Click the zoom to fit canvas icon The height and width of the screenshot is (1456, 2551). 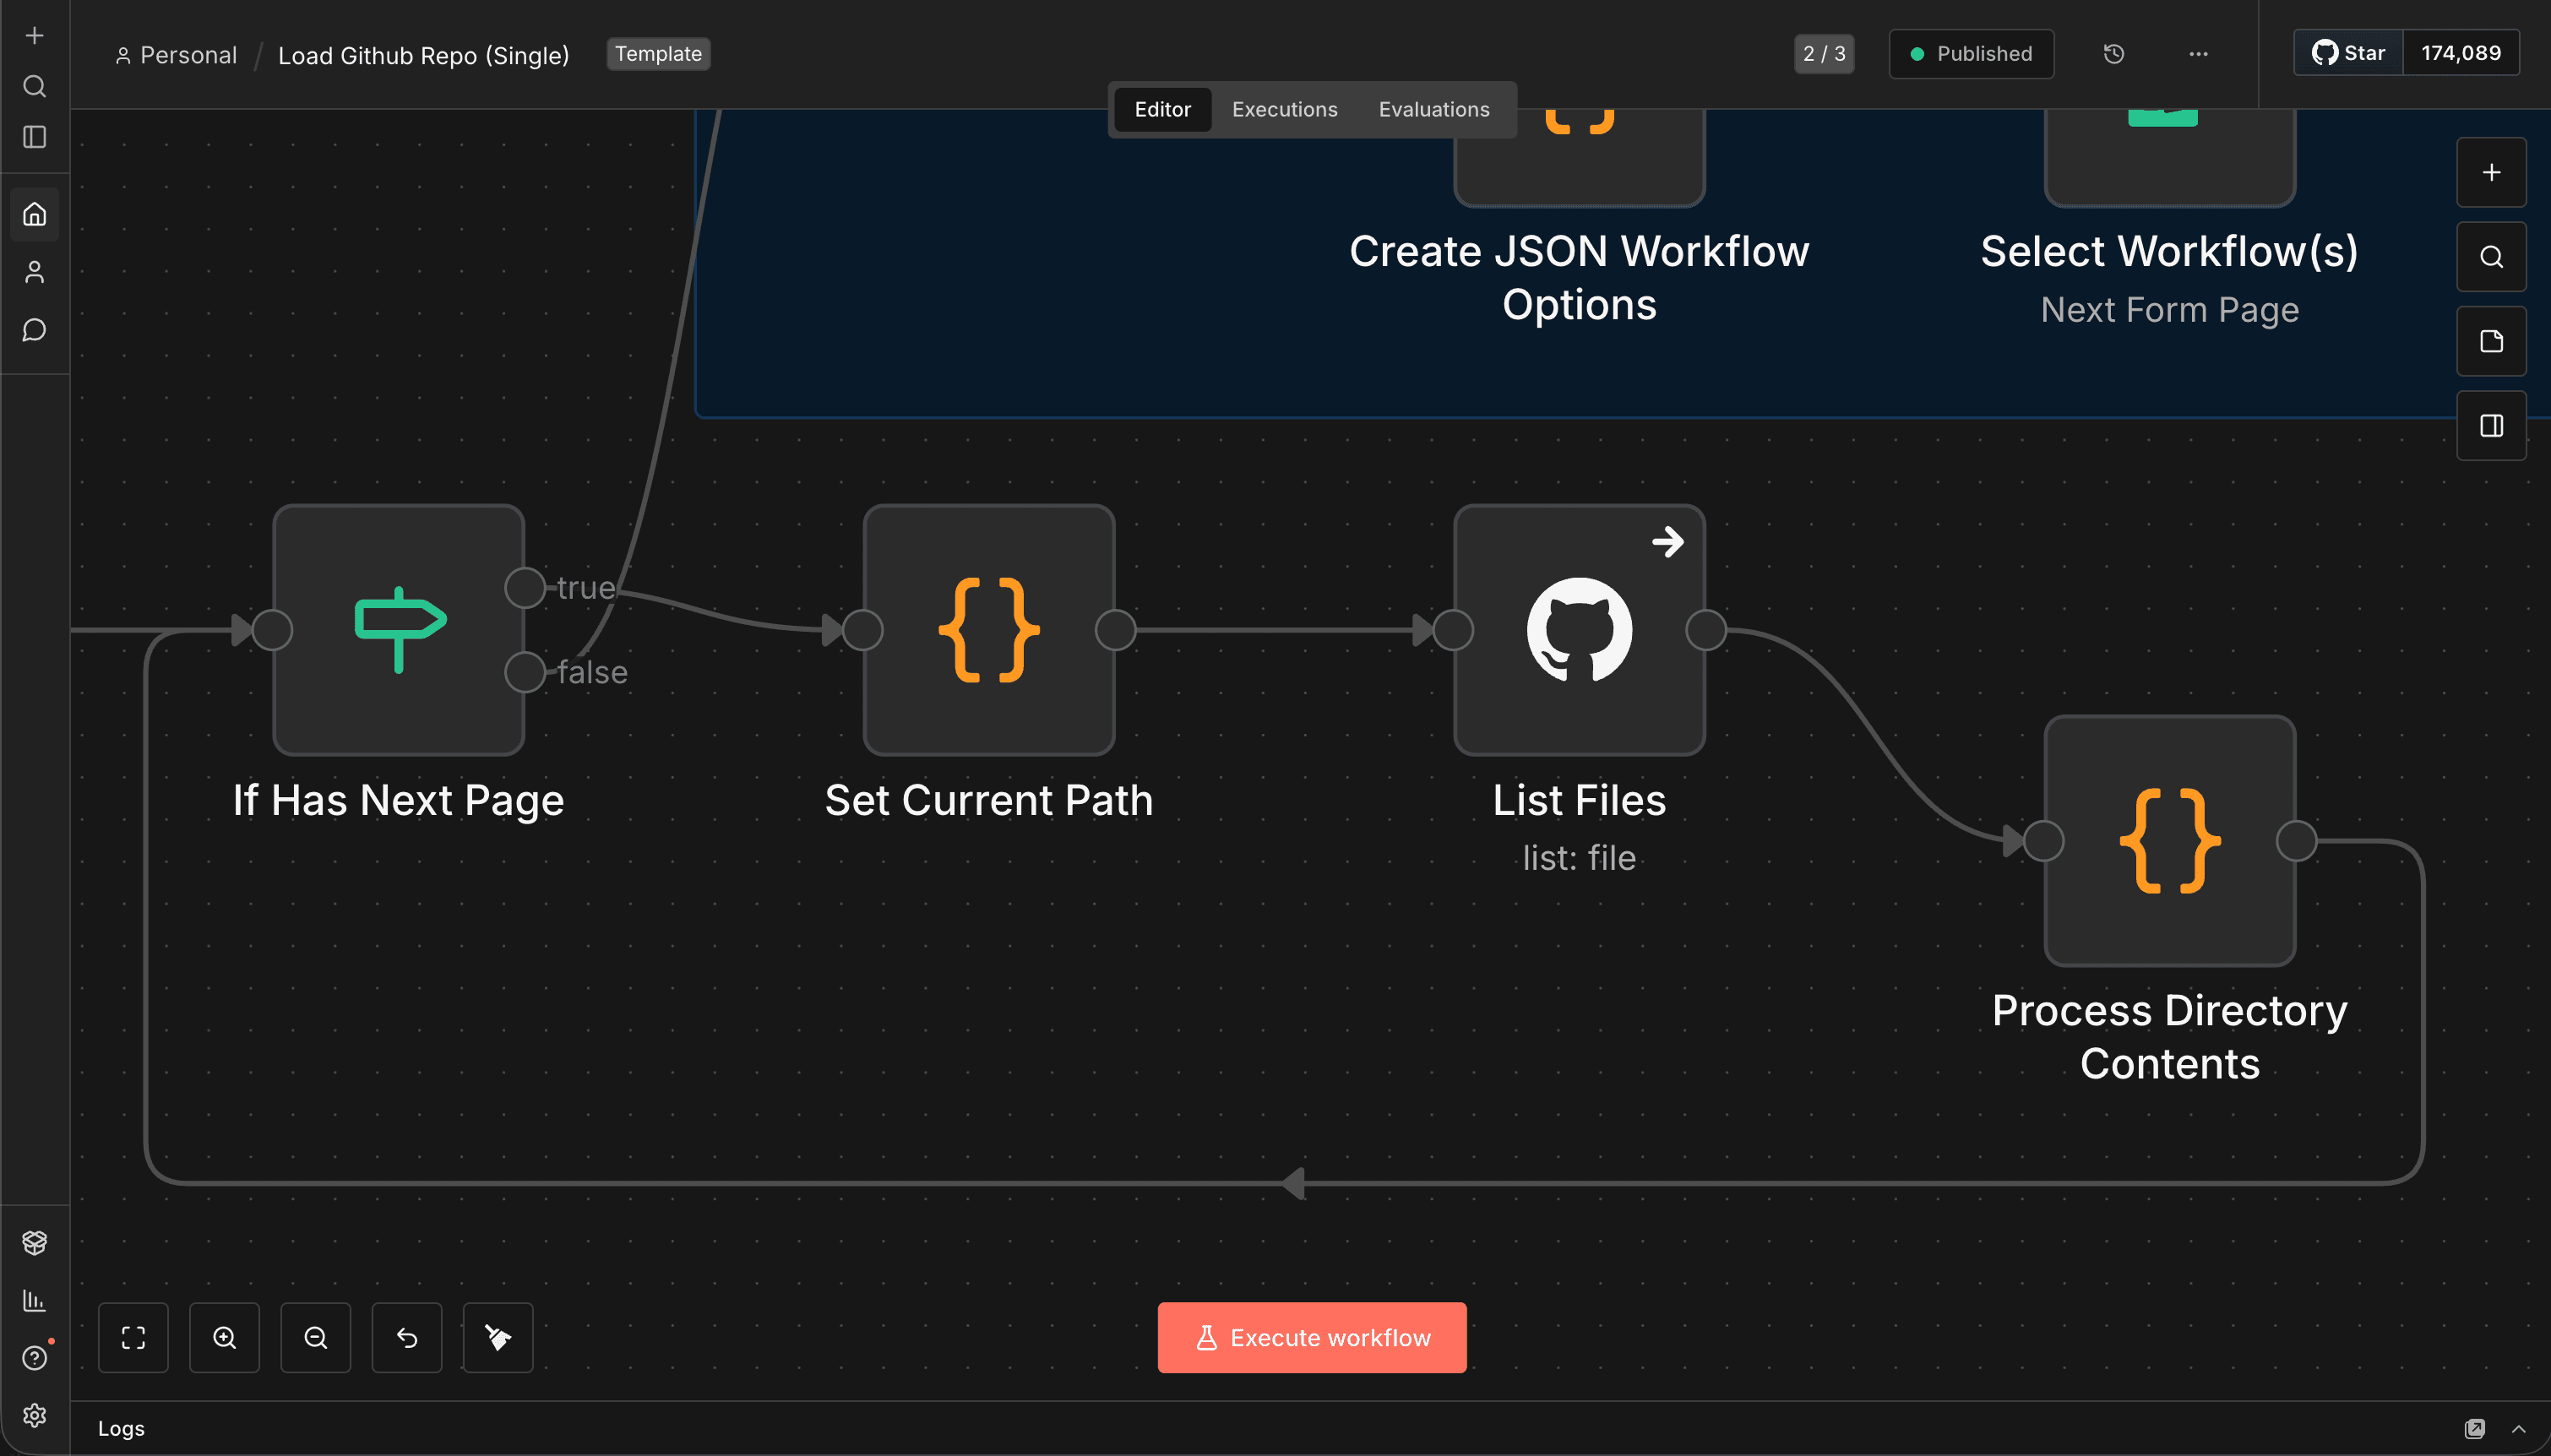(x=133, y=1337)
